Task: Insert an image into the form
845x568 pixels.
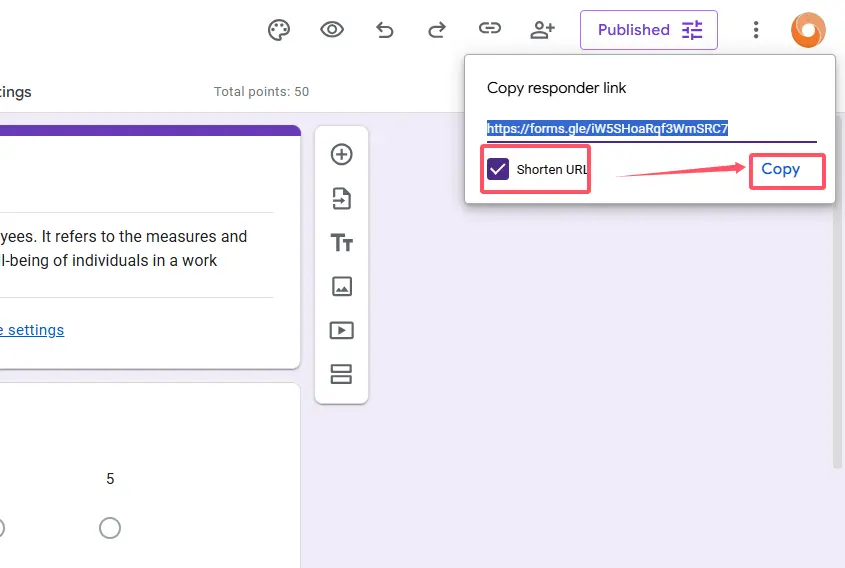Action: [342, 287]
